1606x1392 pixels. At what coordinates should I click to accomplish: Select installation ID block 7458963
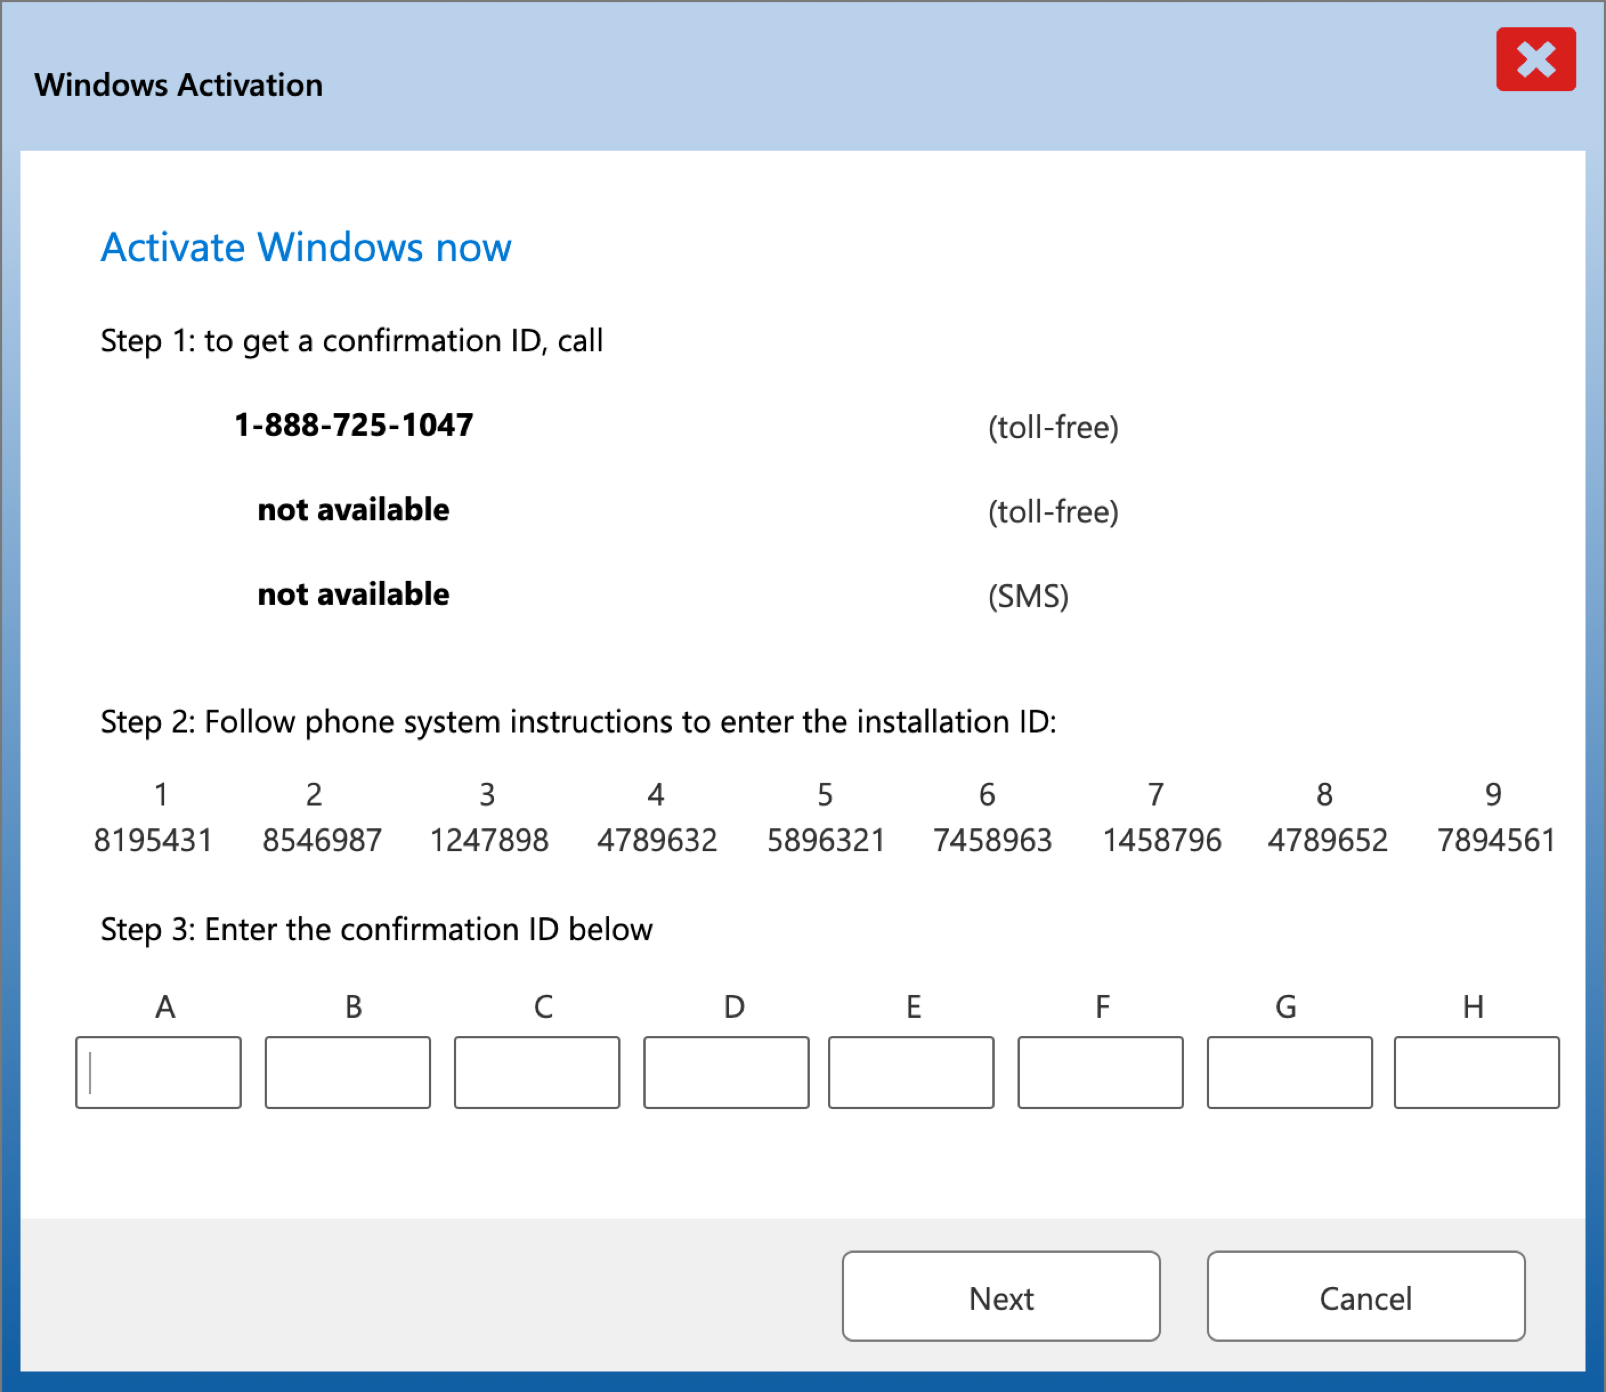click(x=993, y=840)
